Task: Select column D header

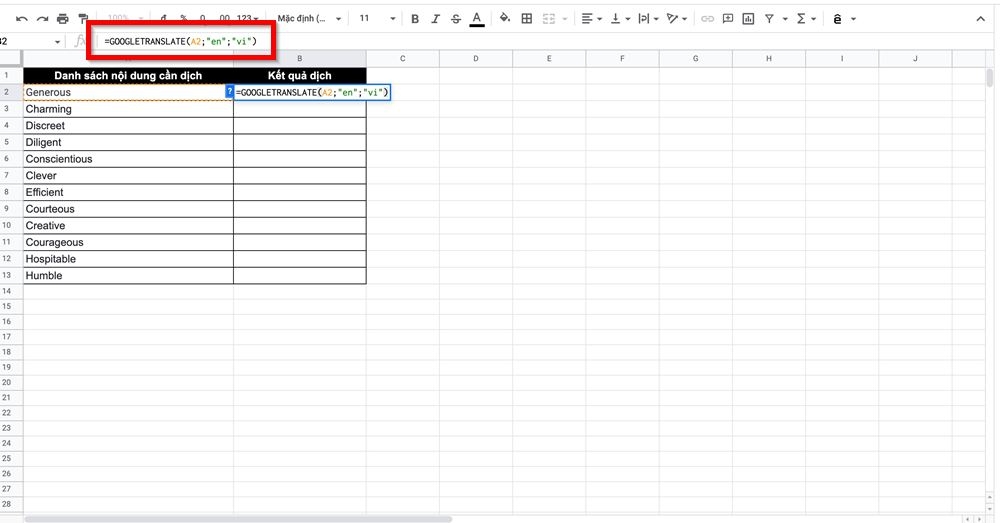Action: 476,59
